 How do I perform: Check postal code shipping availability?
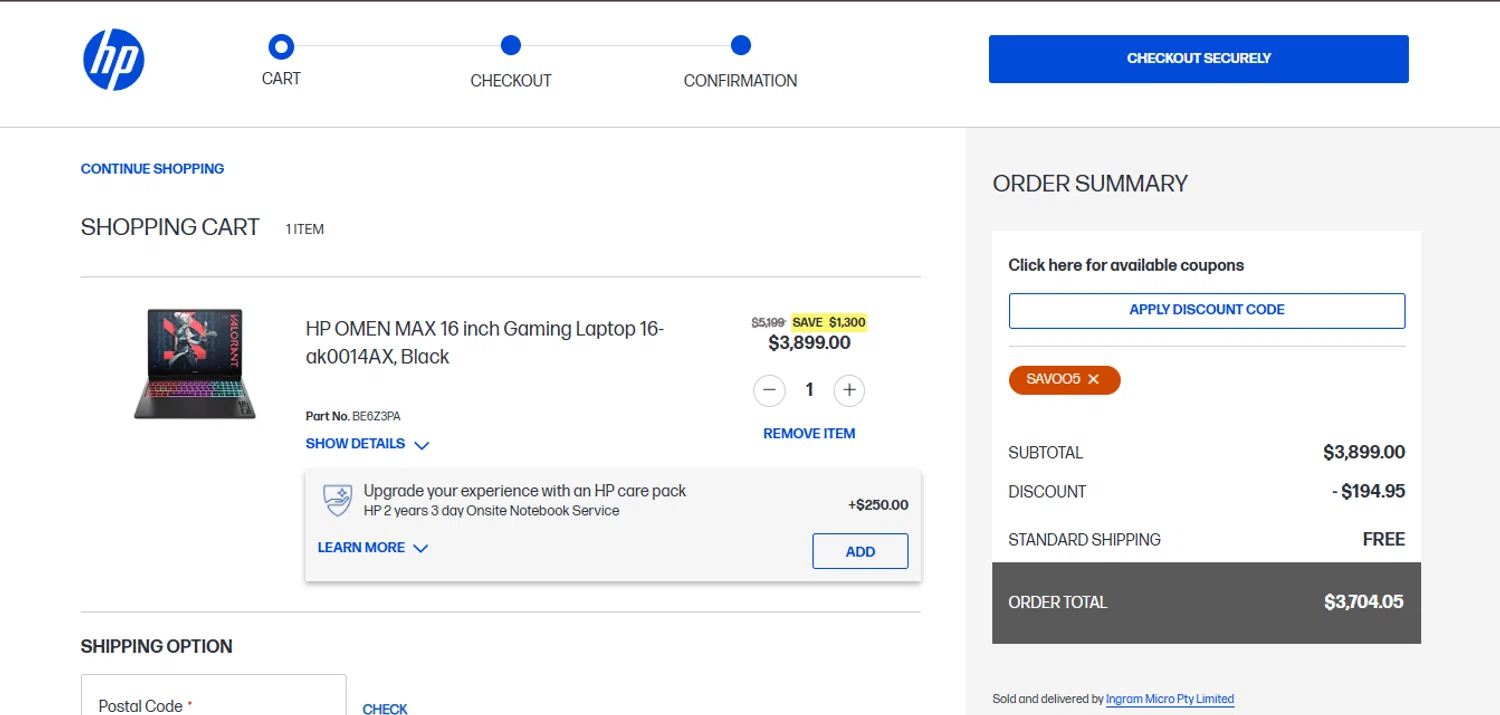click(x=384, y=709)
